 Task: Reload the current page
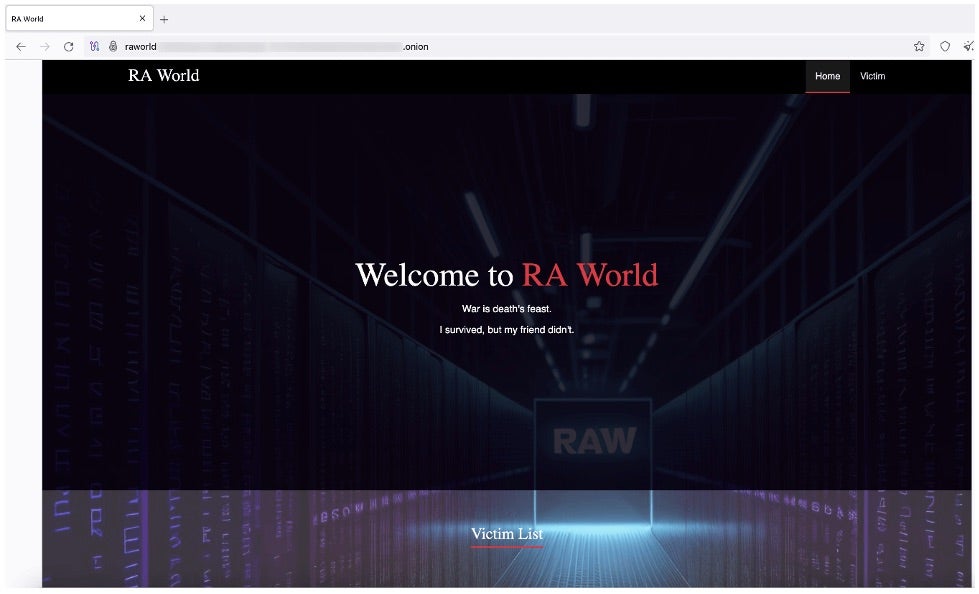[69, 46]
